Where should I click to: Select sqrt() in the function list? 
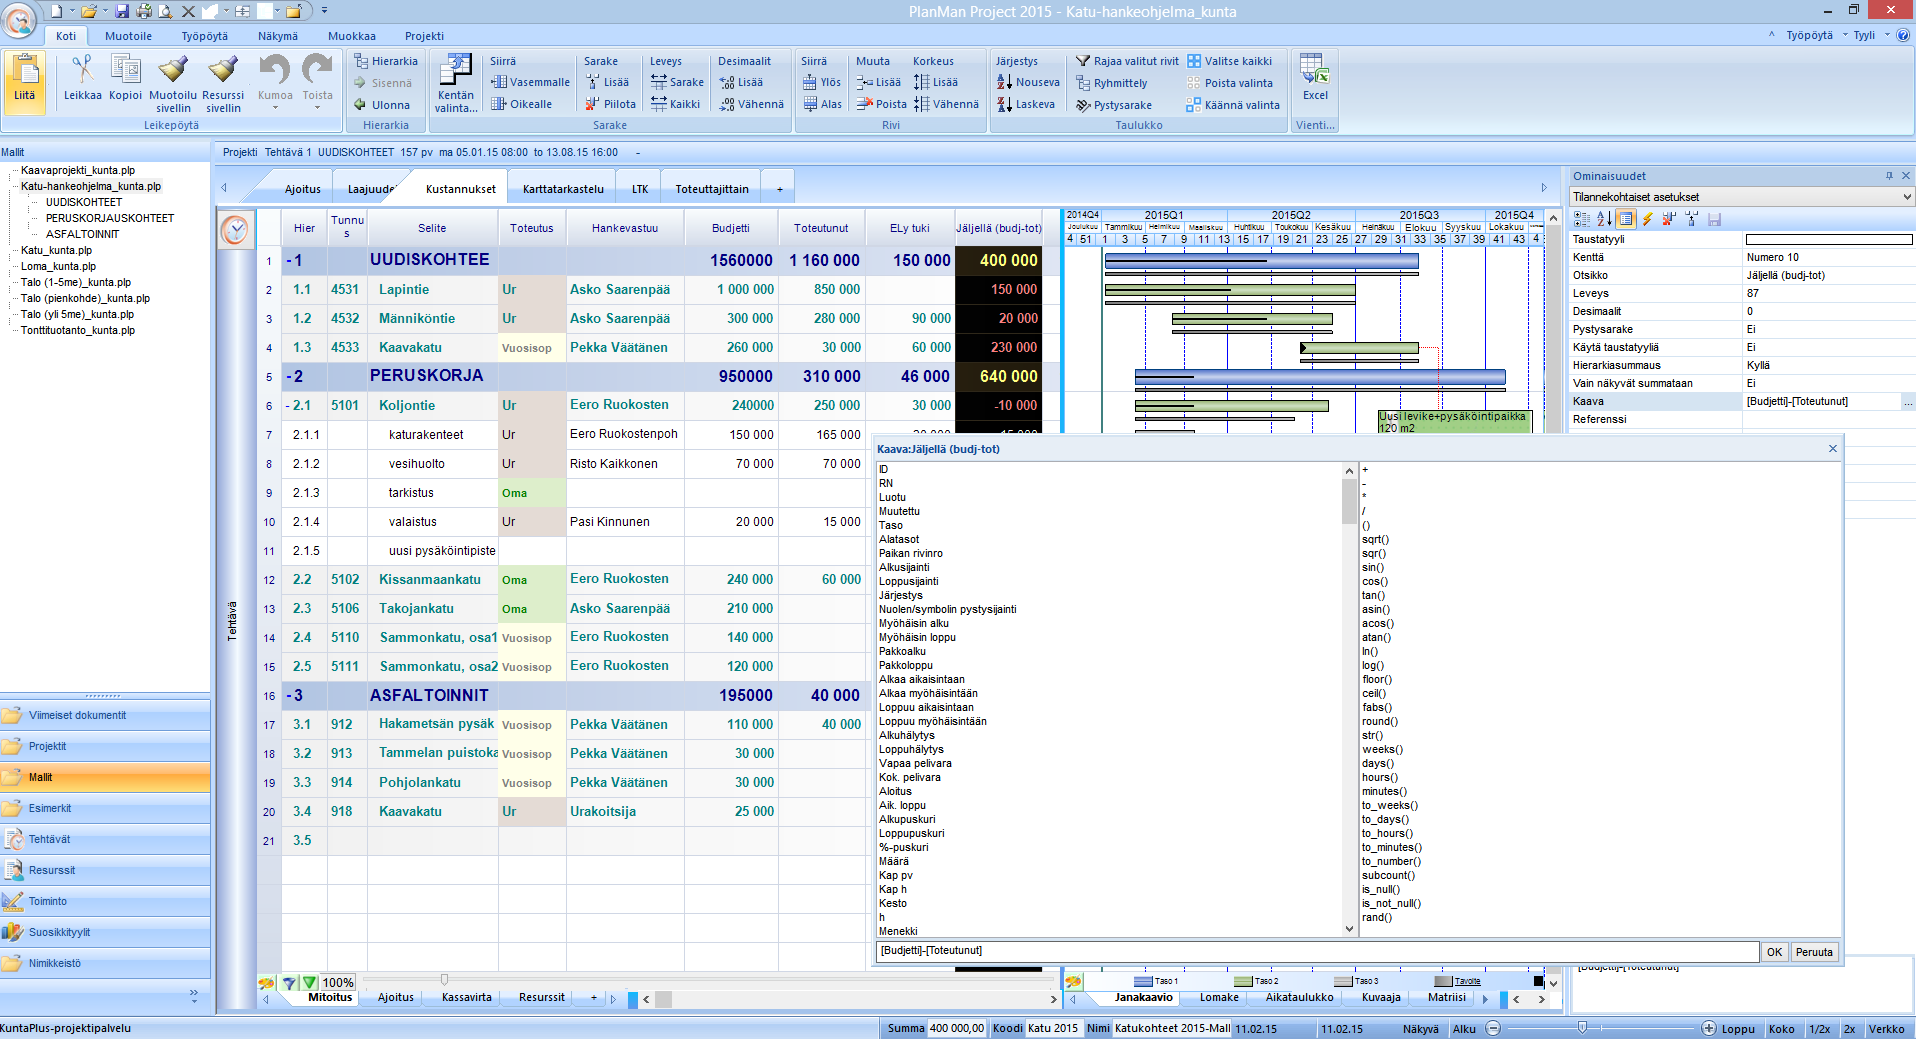1375,540
